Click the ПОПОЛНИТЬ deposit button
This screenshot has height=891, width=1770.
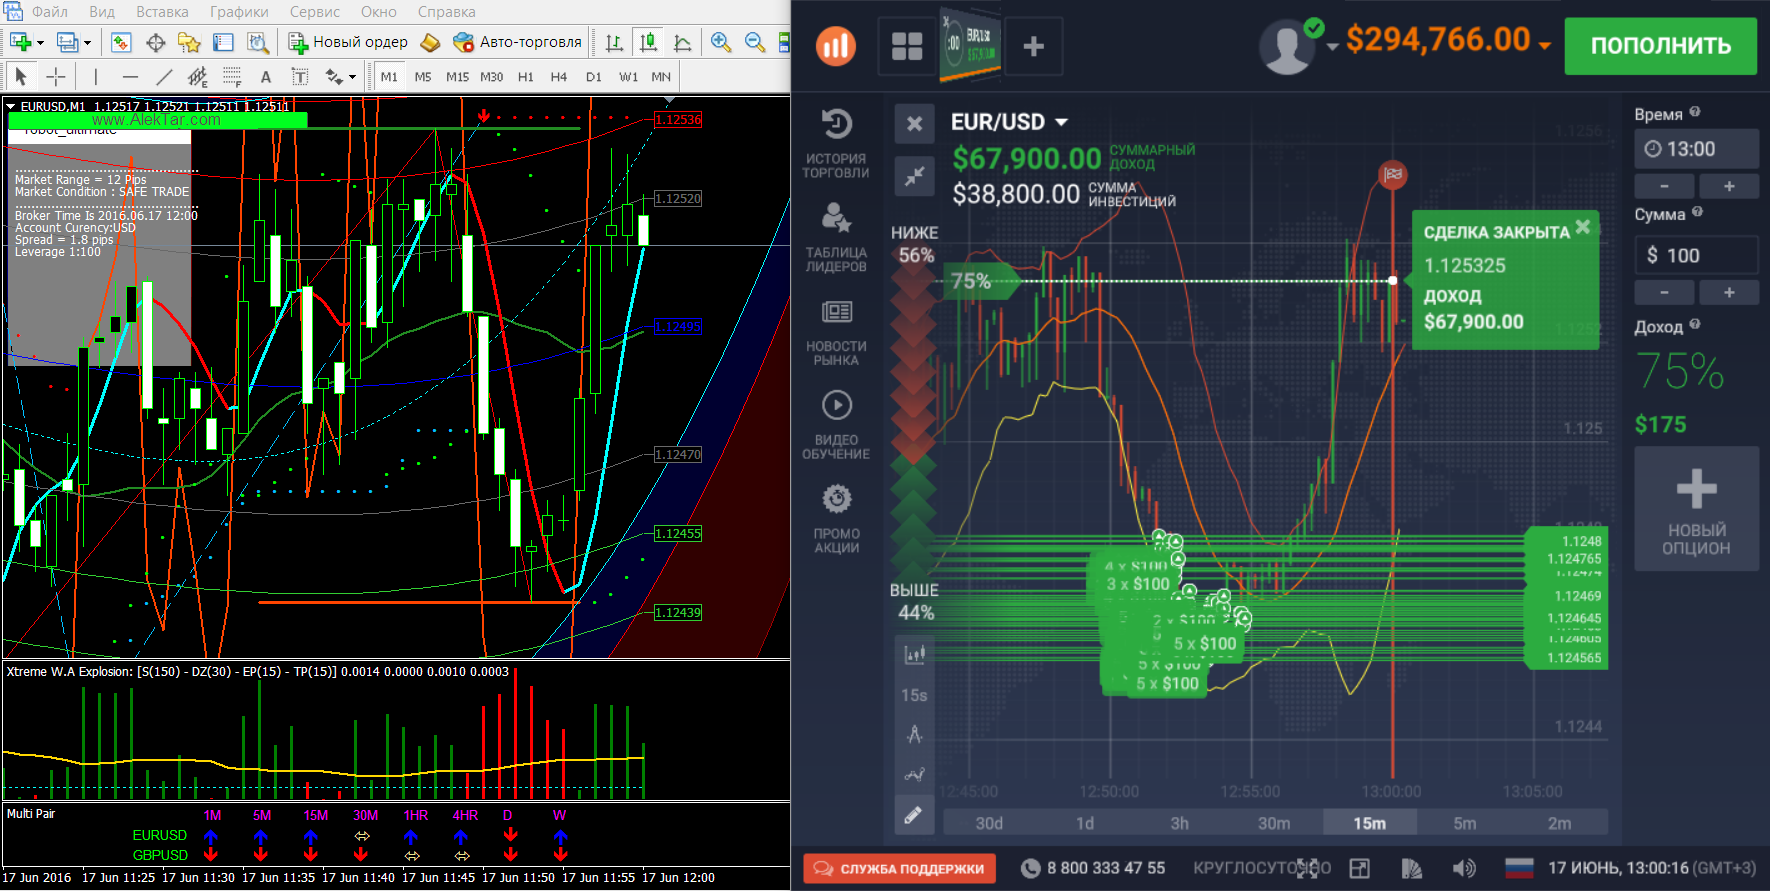tap(1660, 46)
